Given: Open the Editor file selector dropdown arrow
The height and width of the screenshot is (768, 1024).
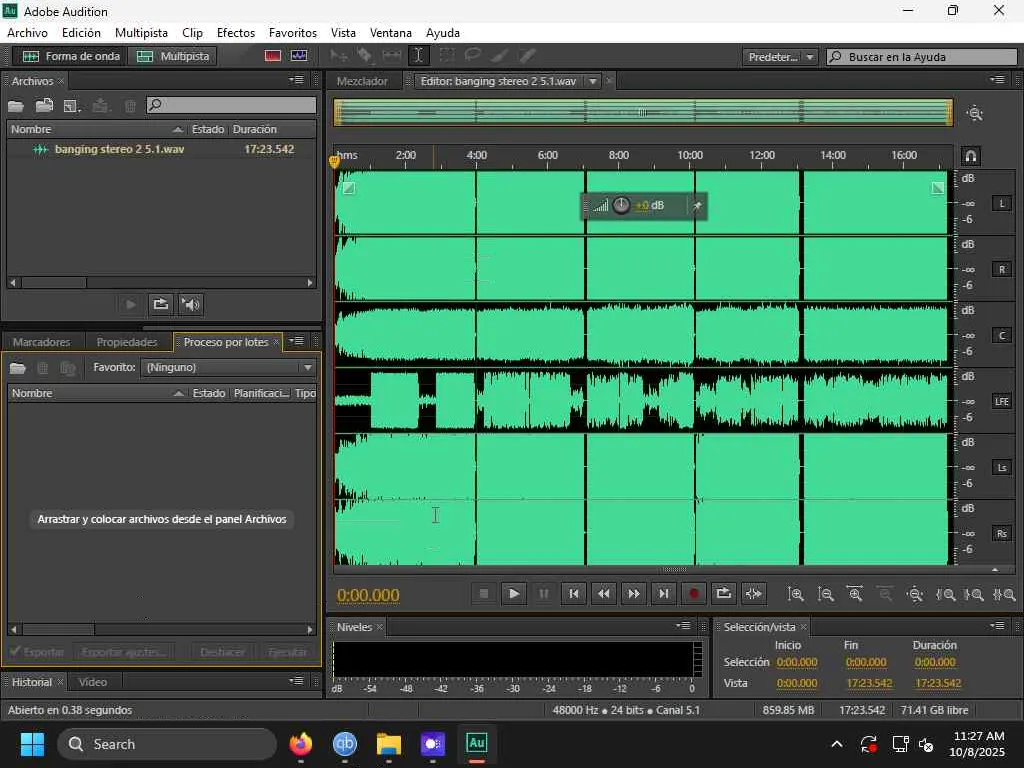Looking at the screenshot, I should coord(592,81).
